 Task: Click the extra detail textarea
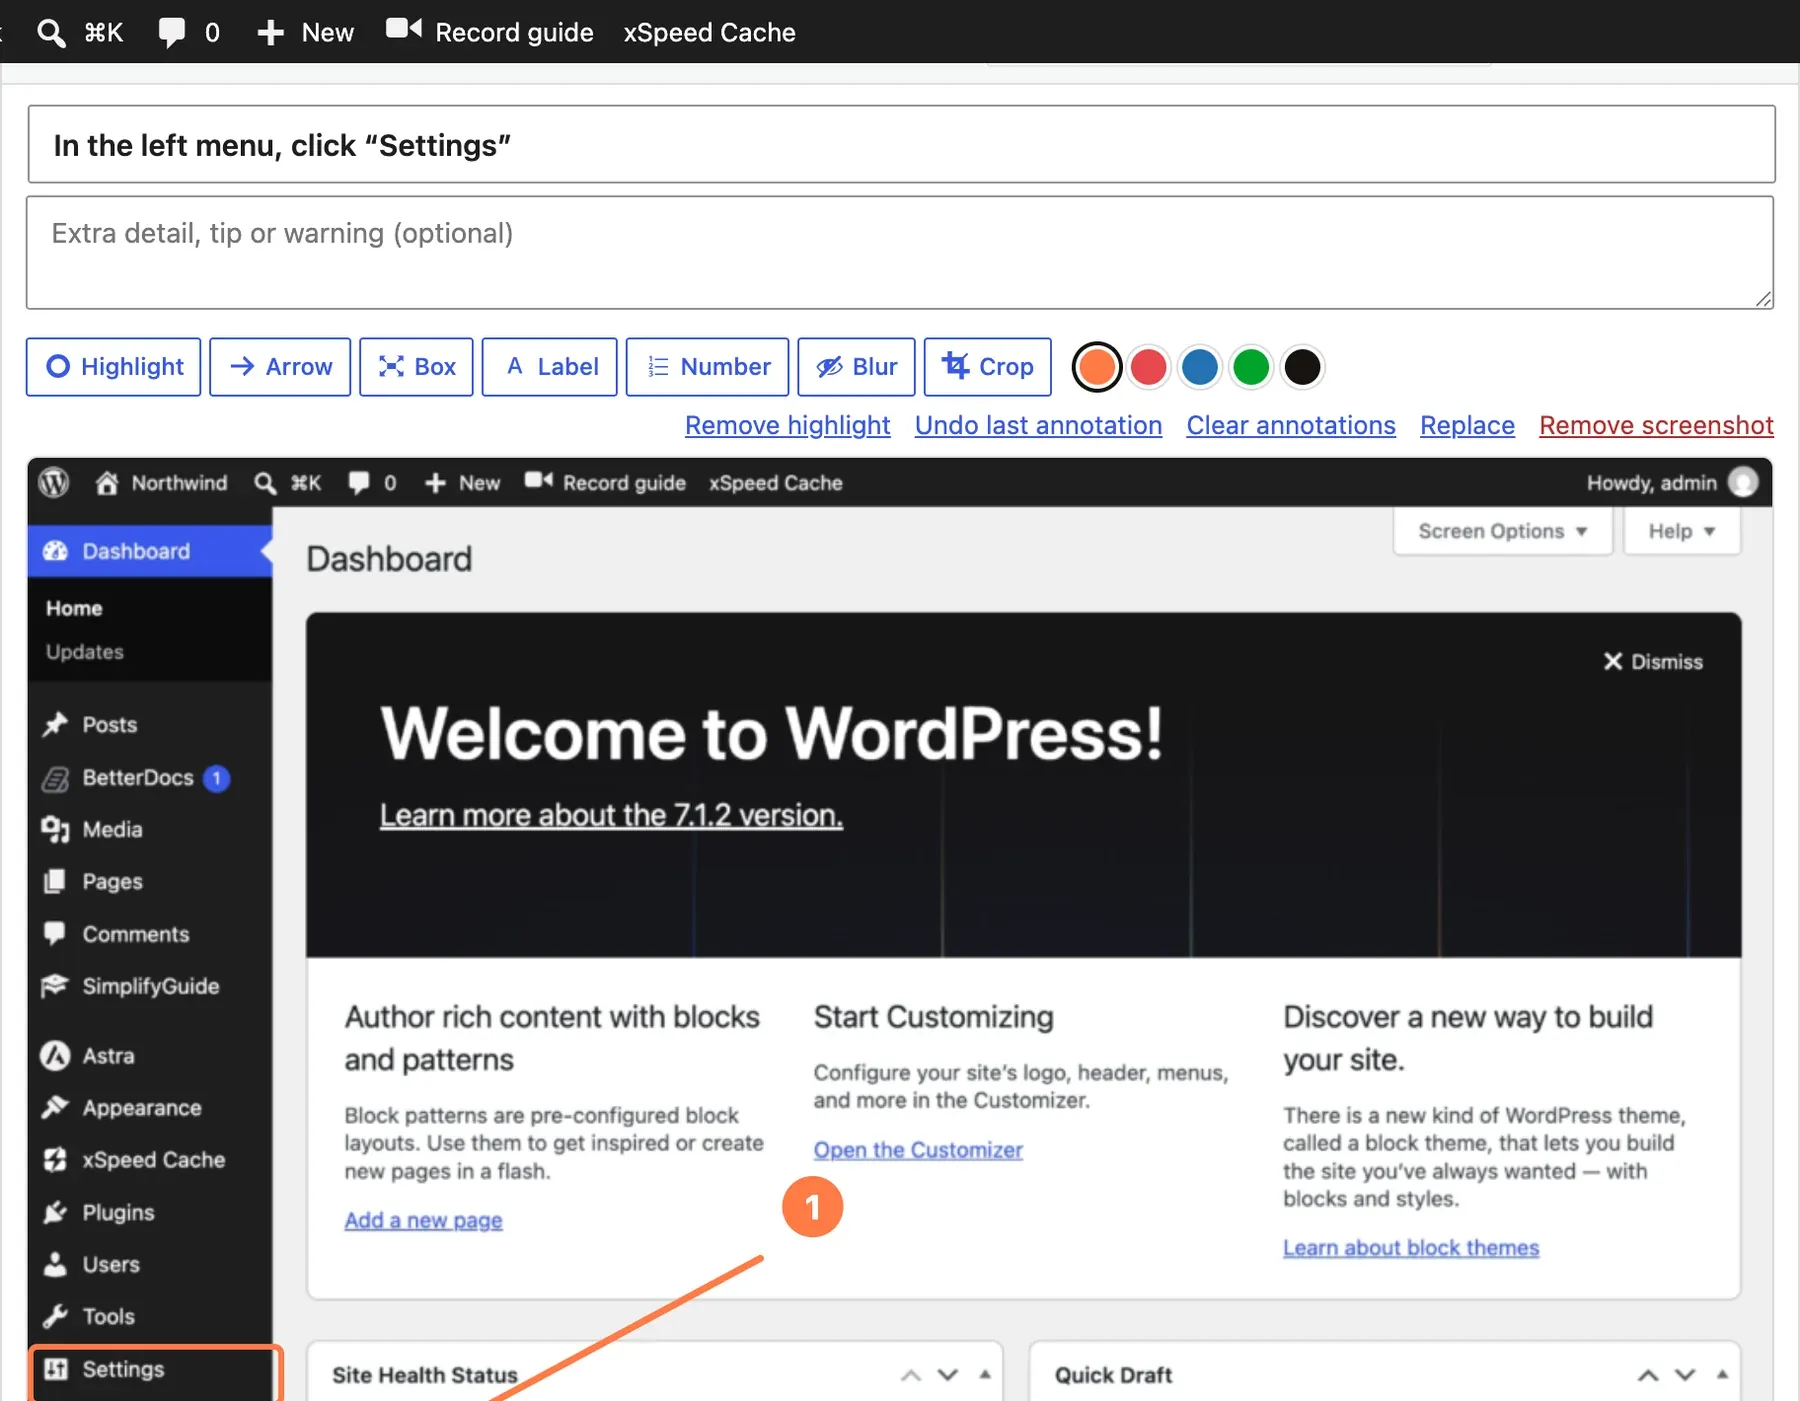pyautogui.click(x=900, y=253)
